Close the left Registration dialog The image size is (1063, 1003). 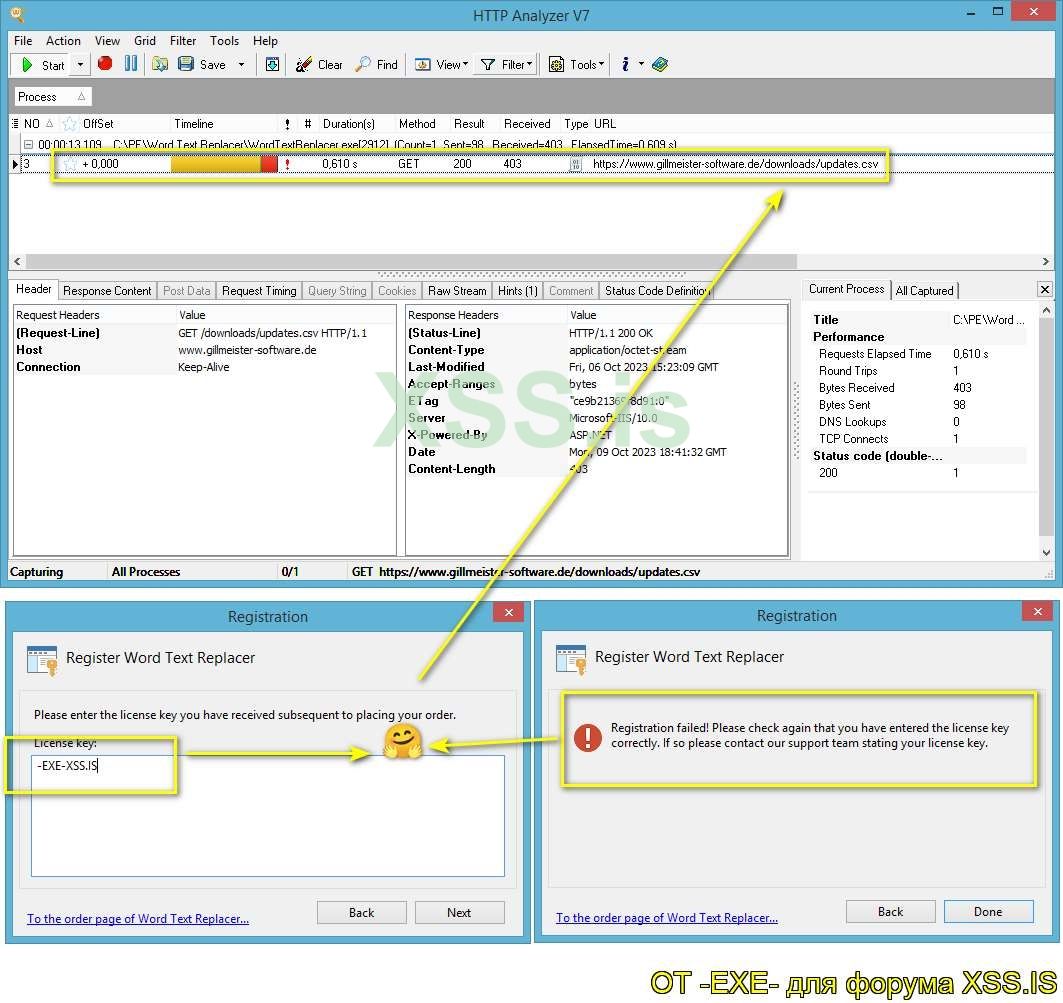point(508,613)
